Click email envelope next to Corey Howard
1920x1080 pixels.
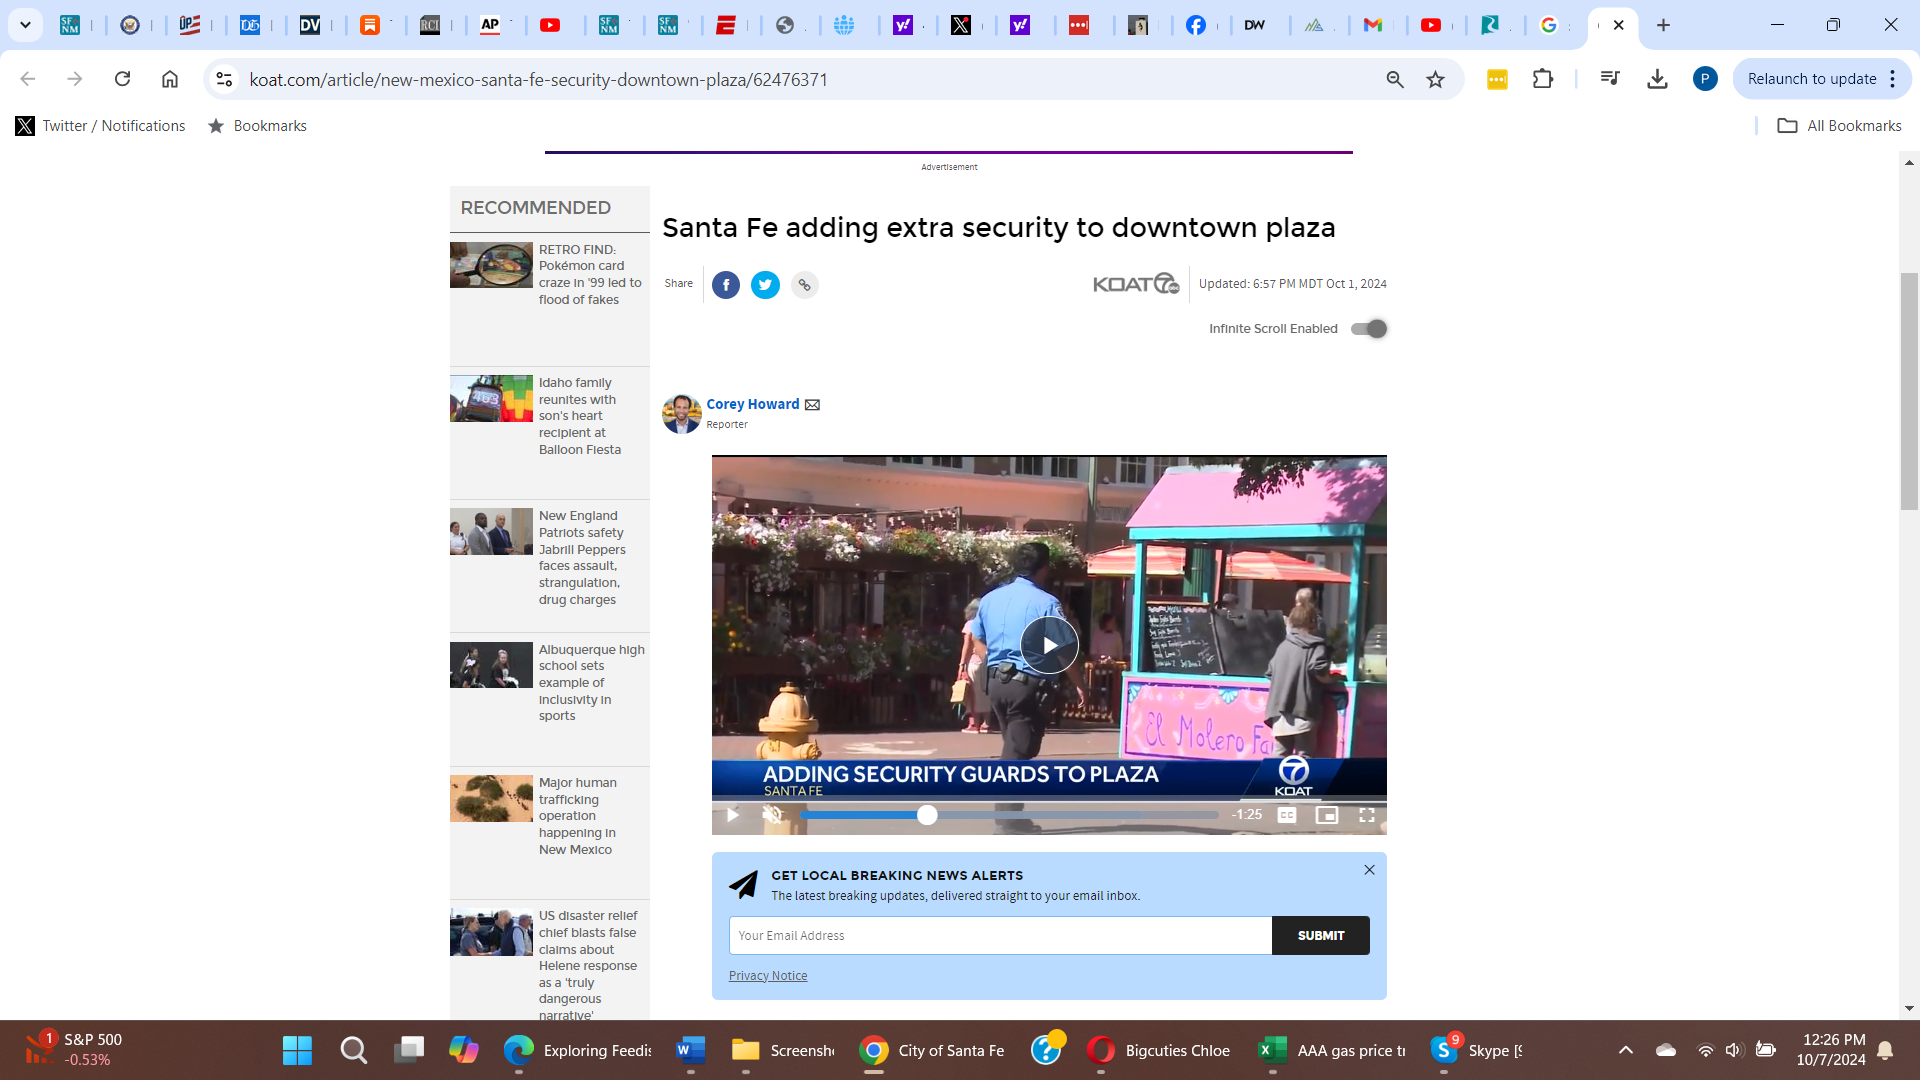point(812,405)
